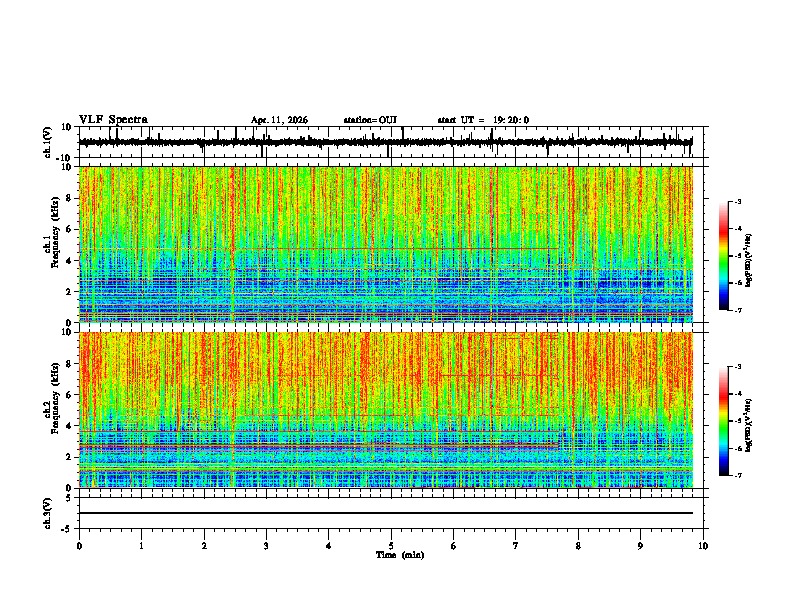Screen dimensions: 792x612
Task: Click the flat ch.3 voltage trace line
Action: (x=386, y=513)
